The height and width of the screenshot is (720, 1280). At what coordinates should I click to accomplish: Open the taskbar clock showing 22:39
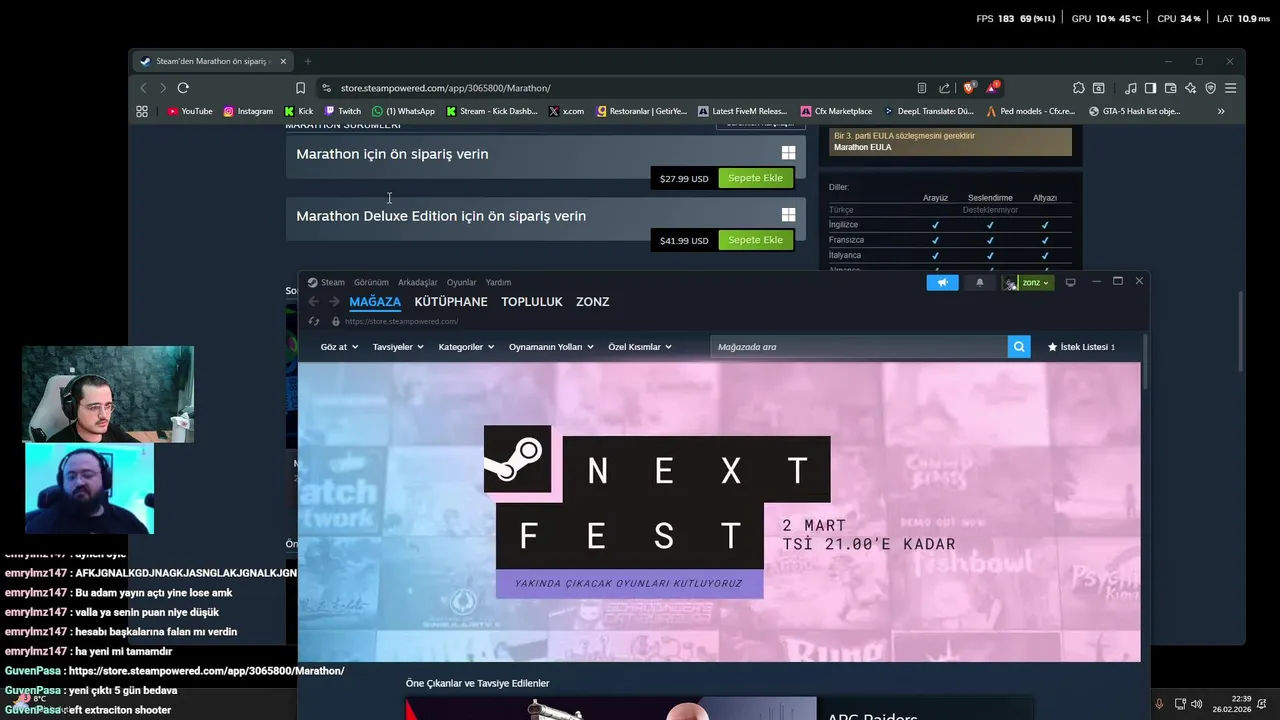[1232, 704]
